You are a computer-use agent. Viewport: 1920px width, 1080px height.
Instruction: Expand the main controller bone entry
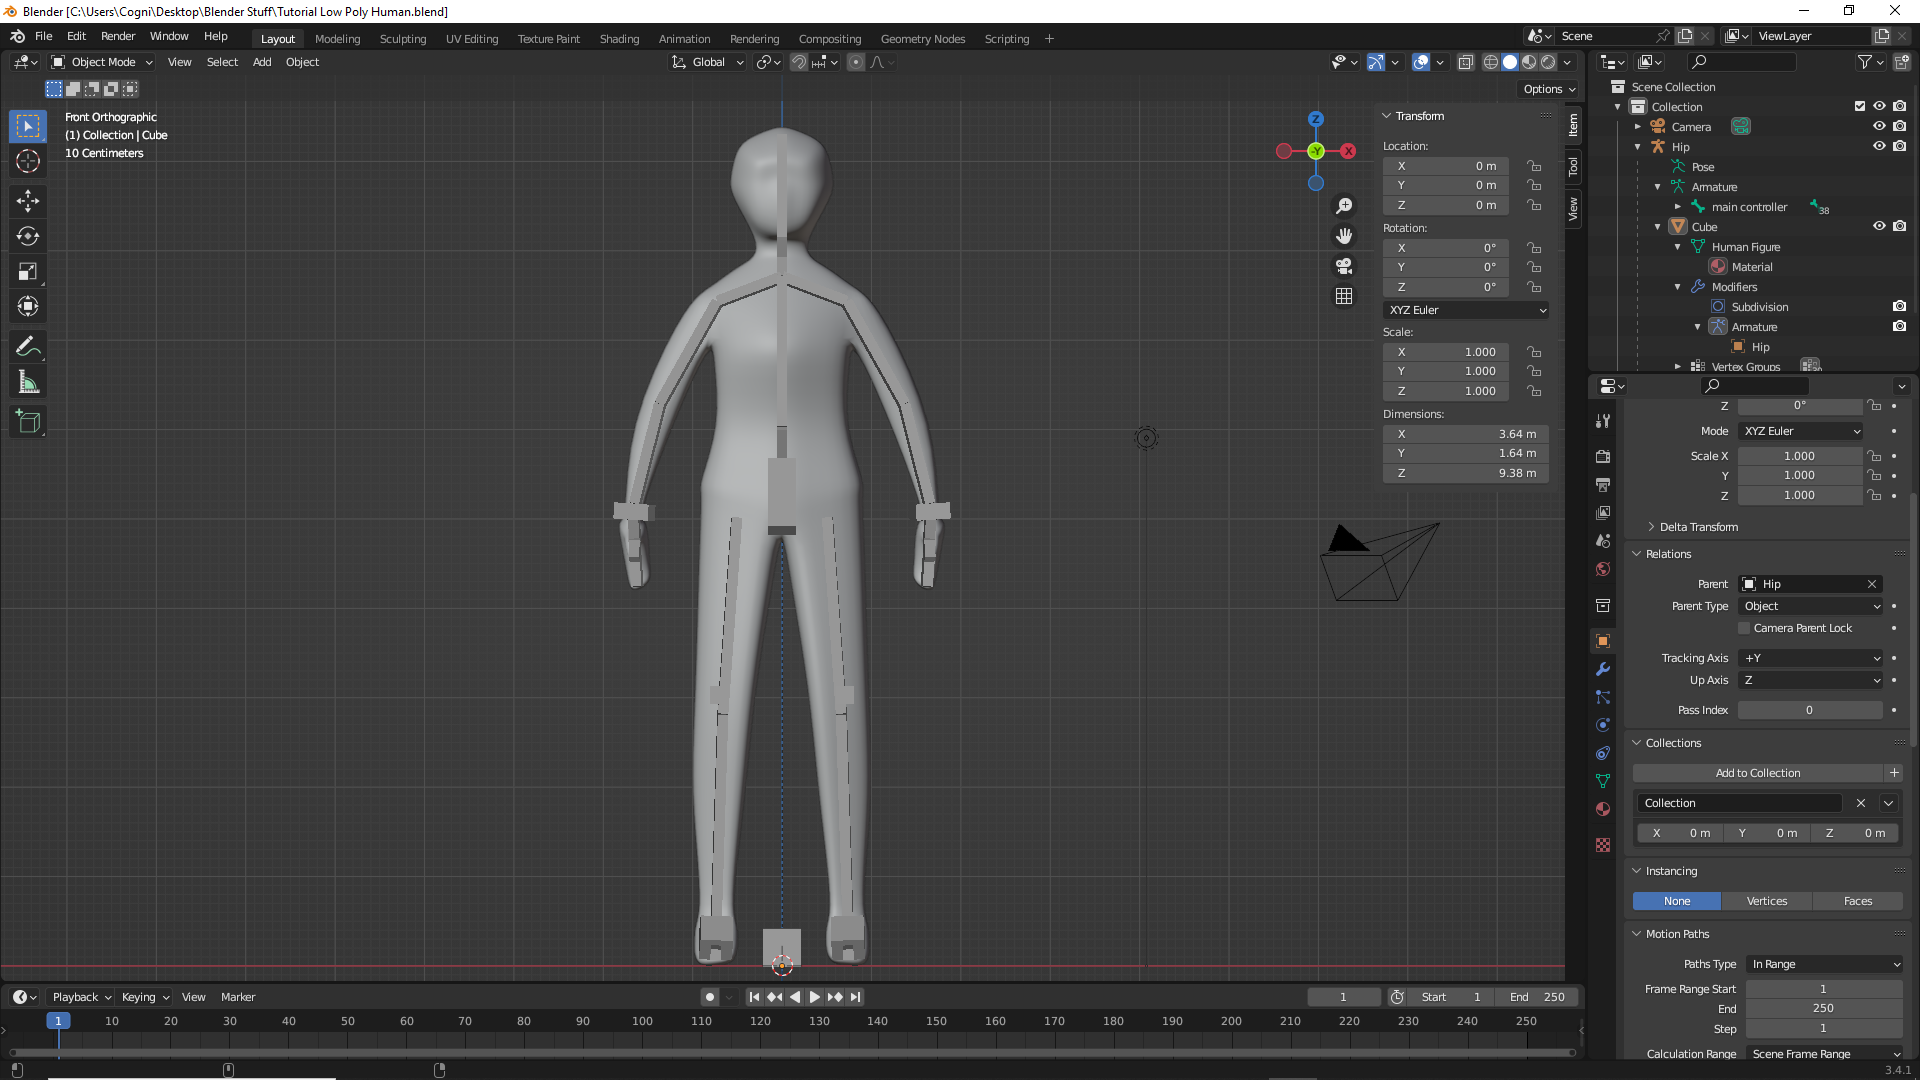coord(1679,207)
